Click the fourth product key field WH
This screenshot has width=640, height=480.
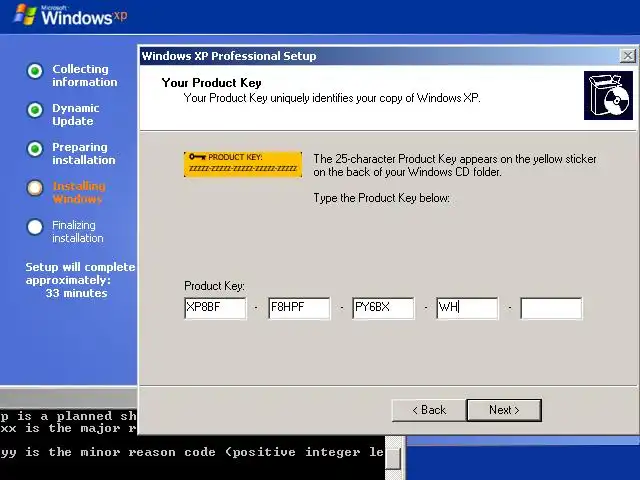(x=467, y=308)
